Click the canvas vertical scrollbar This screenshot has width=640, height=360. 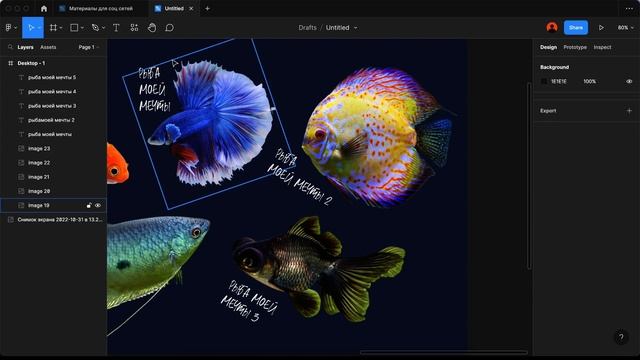pos(529,176)
